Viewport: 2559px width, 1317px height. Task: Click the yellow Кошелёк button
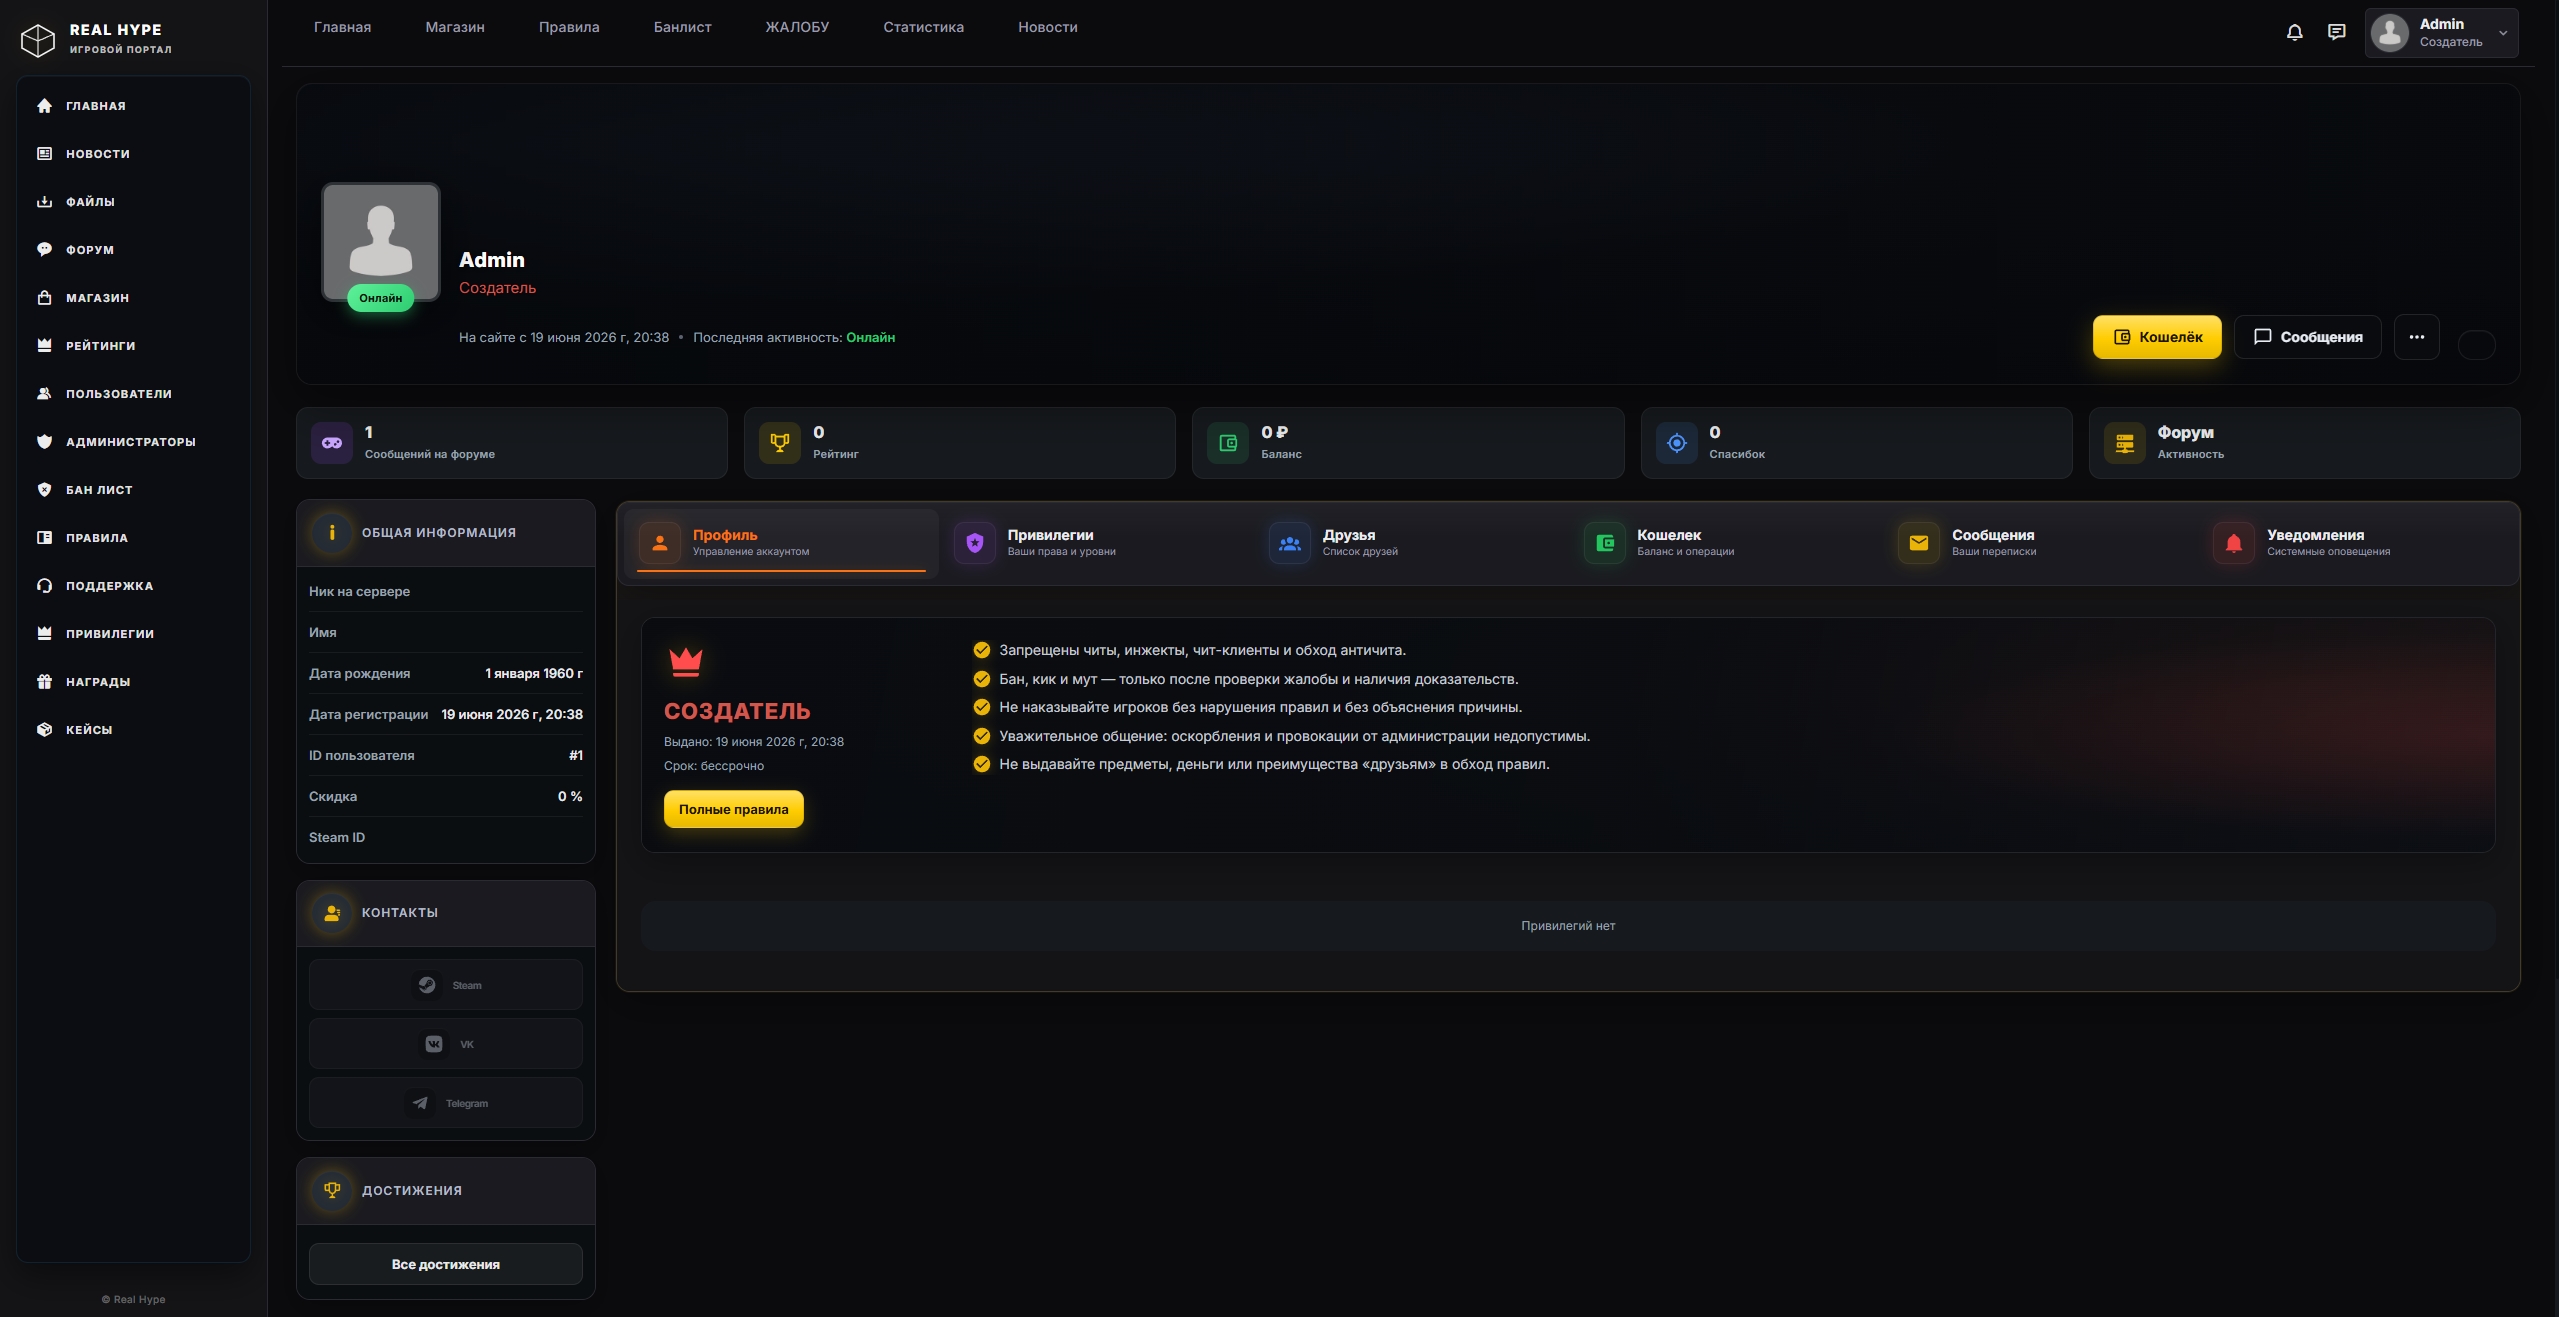pyautogui.click(x=2157, y=337)
